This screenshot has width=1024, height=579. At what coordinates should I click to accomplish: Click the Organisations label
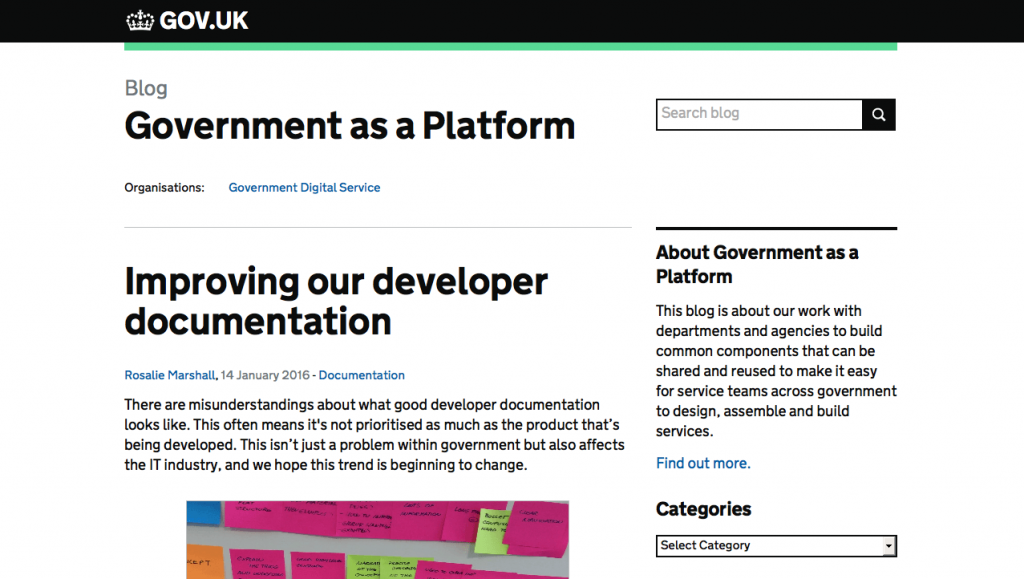[164, 187]
